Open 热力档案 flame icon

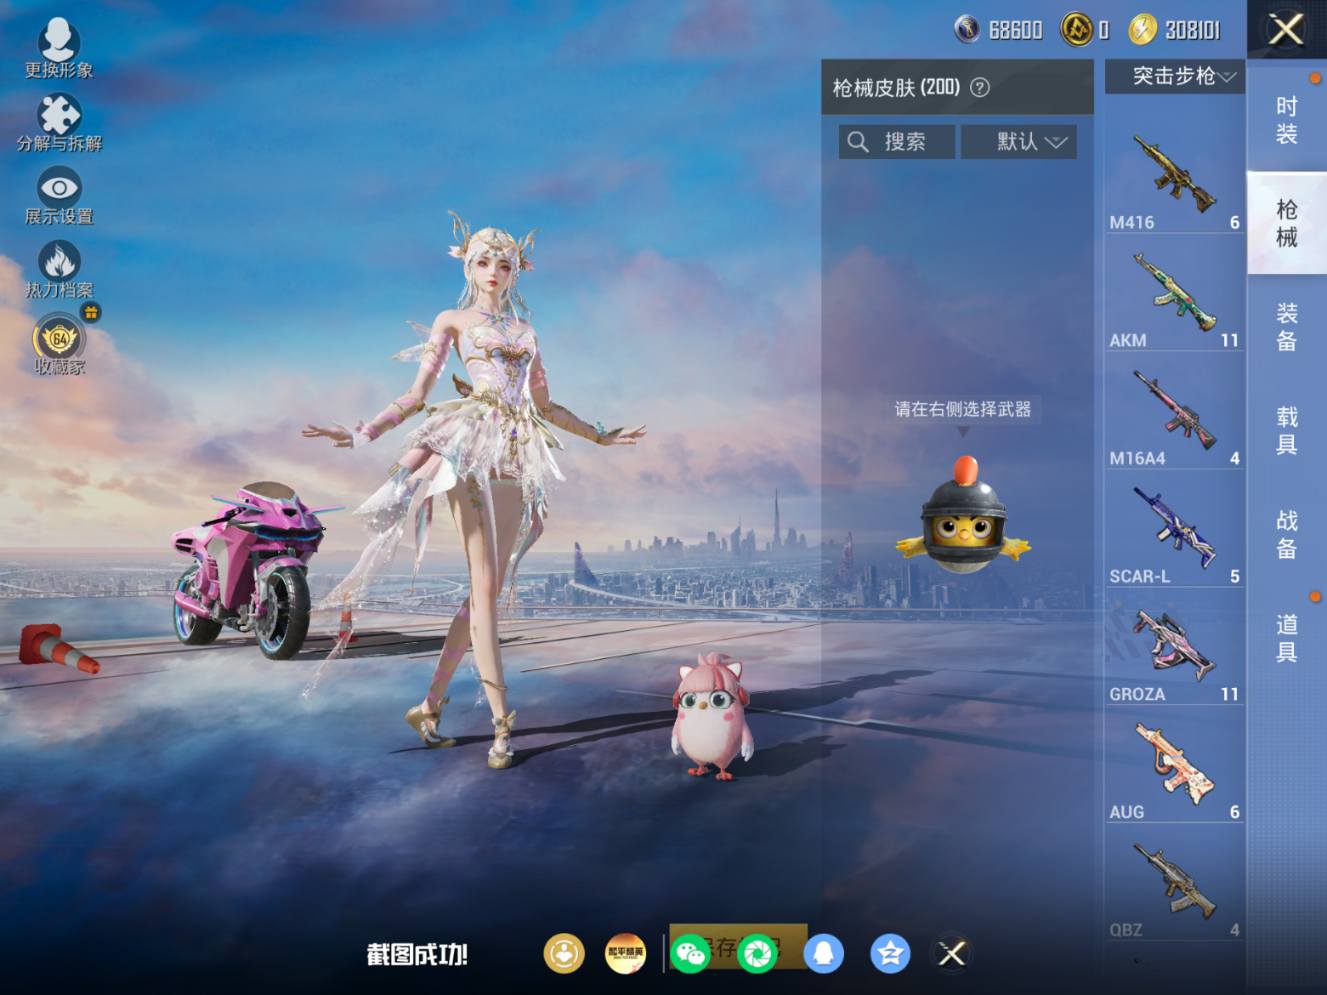pos(59,270)
